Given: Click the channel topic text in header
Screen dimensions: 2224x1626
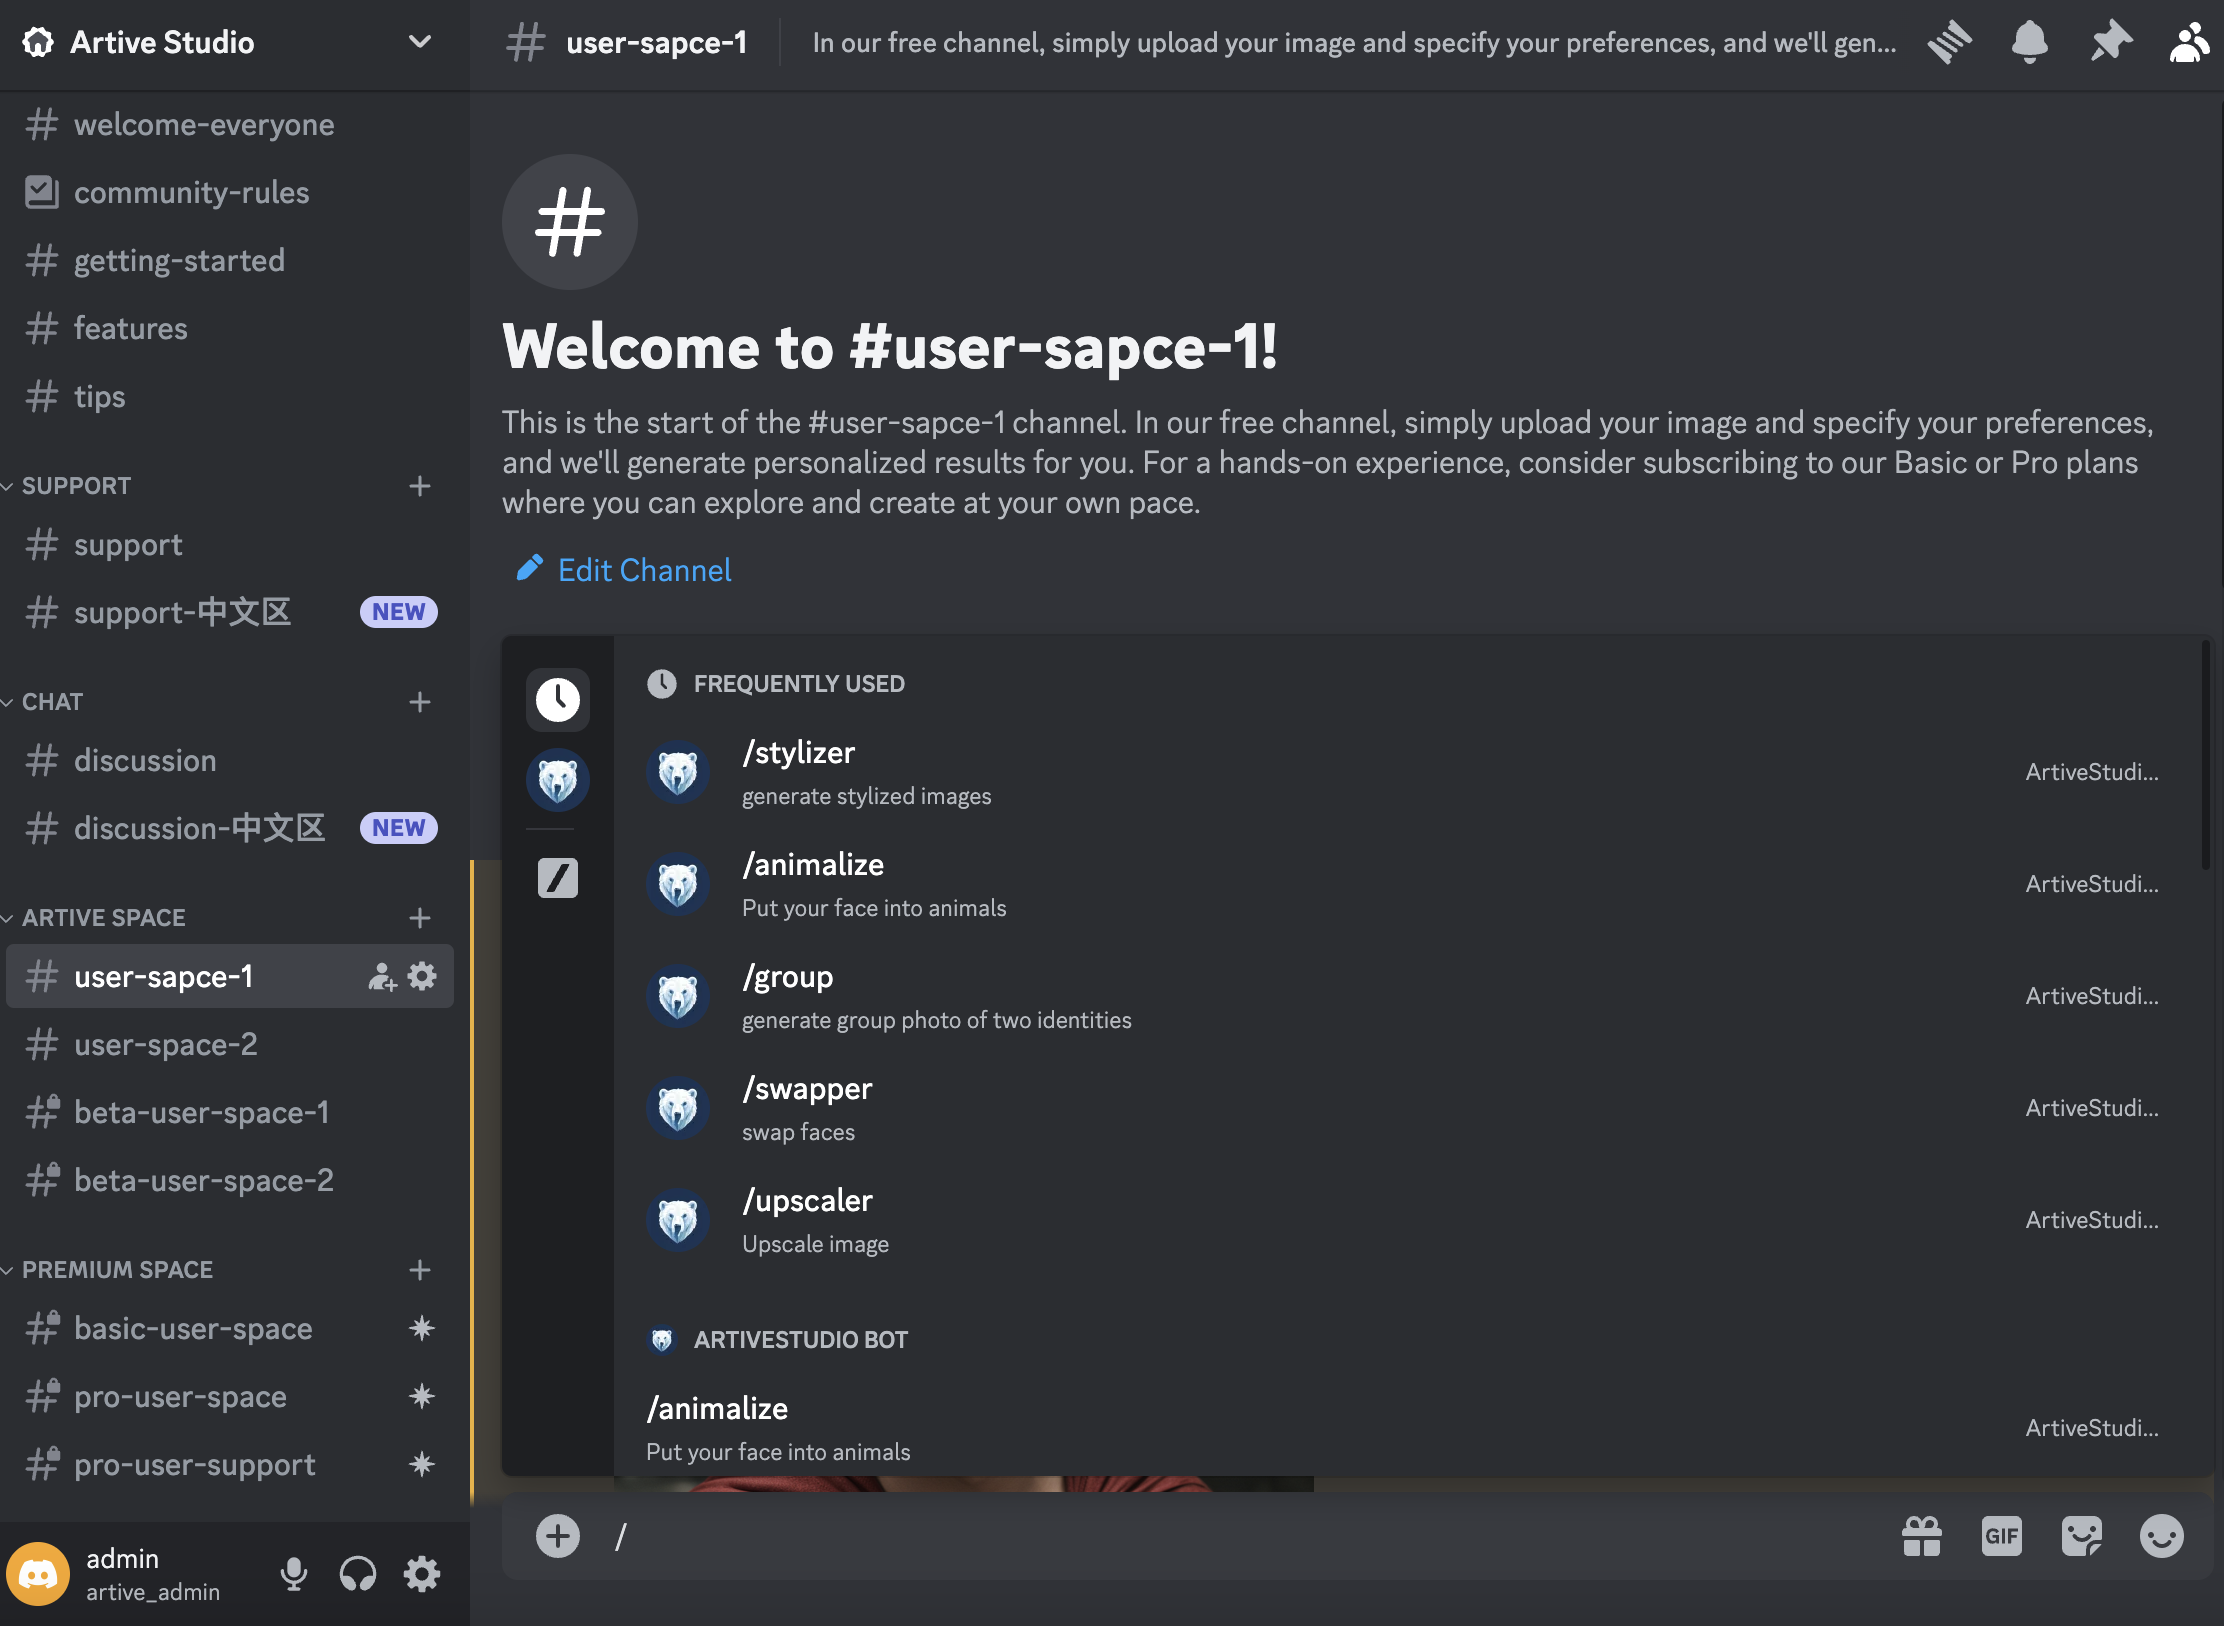Looking at the screenshot, I should coord(1354,43).
